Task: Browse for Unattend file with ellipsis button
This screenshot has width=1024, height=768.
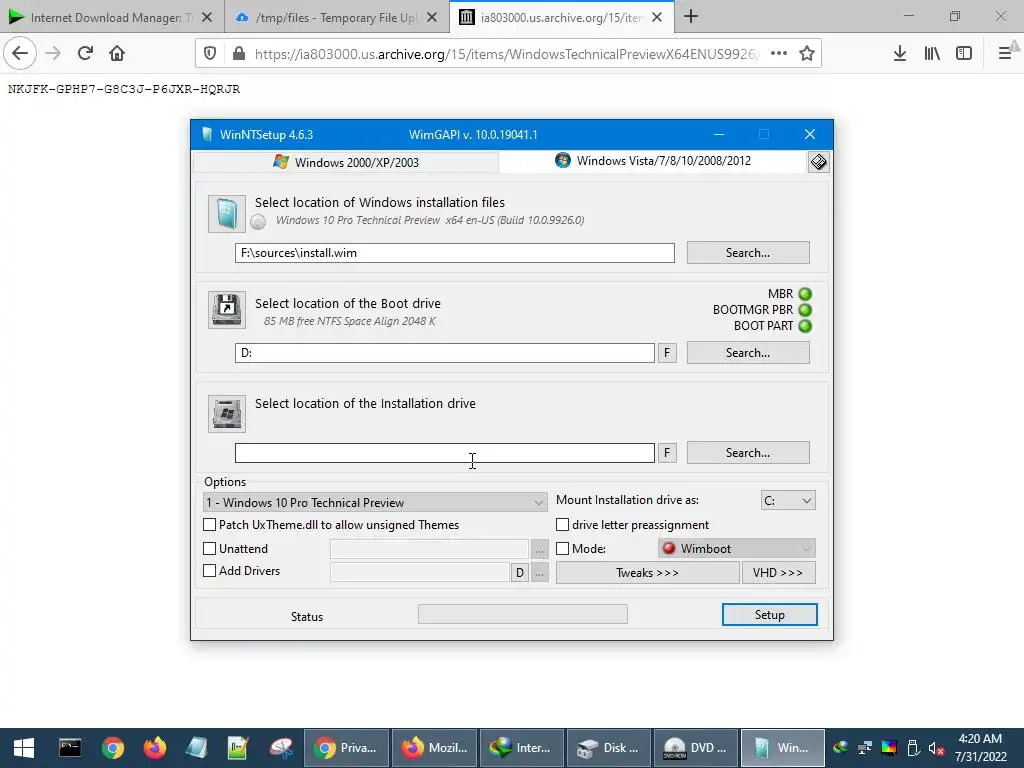Action: pyautogui.click(x=539, y=549)
